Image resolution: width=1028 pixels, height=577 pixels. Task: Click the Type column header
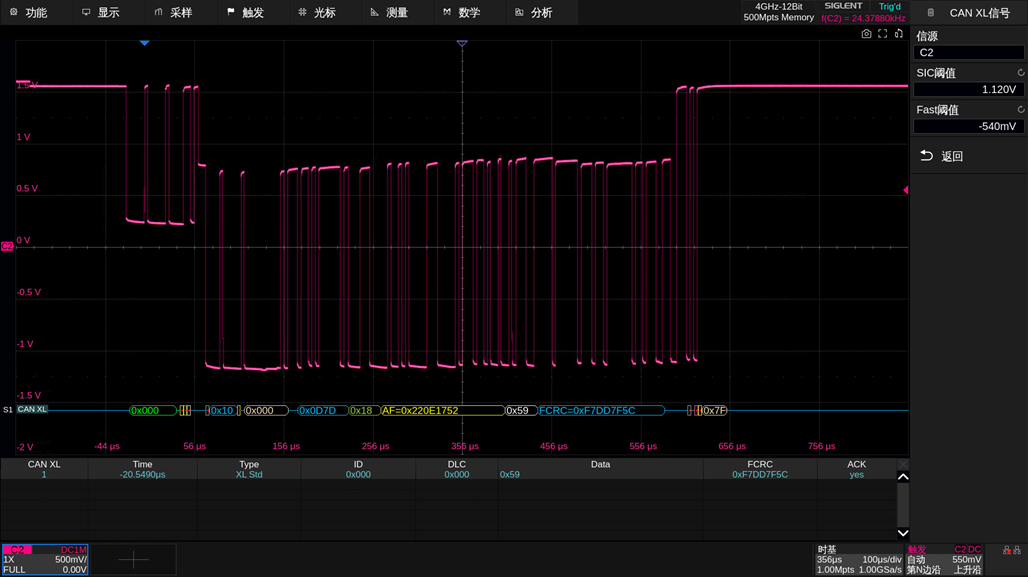point(249,464)
